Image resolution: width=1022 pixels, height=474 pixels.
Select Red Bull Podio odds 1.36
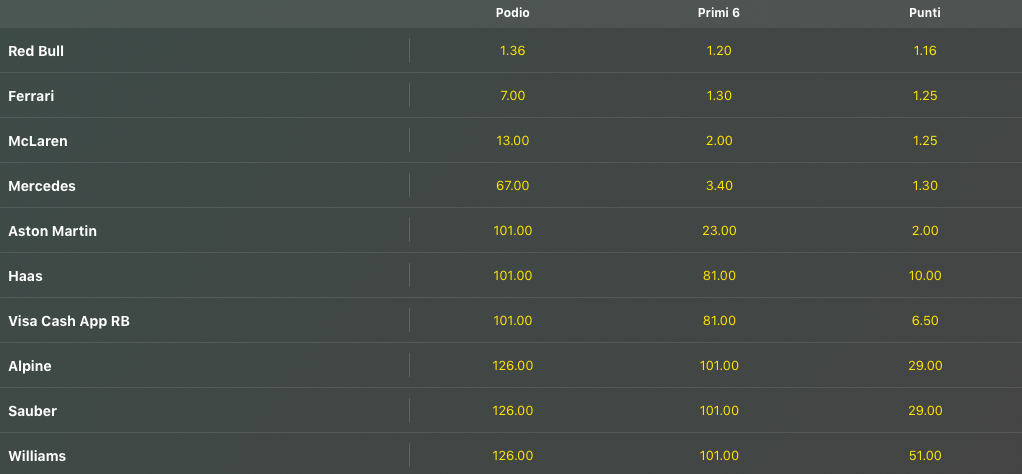[512, 51]
